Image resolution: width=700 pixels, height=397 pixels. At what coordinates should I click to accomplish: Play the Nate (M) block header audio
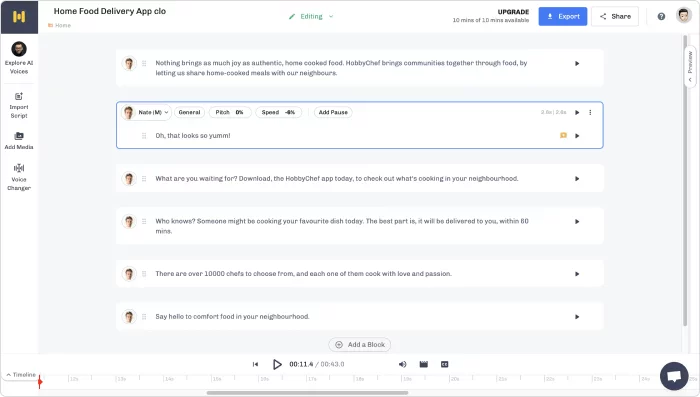pos(577,113)
